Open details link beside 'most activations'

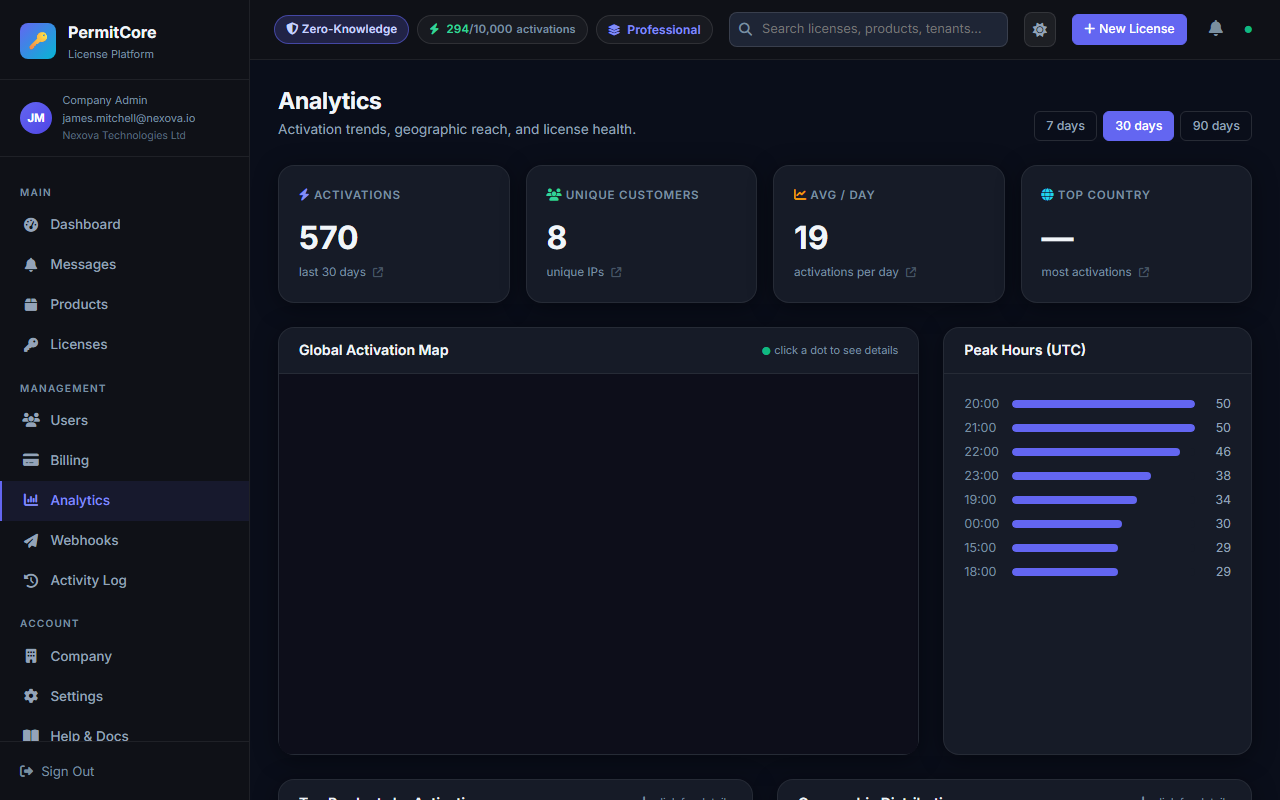[1144, 272]
